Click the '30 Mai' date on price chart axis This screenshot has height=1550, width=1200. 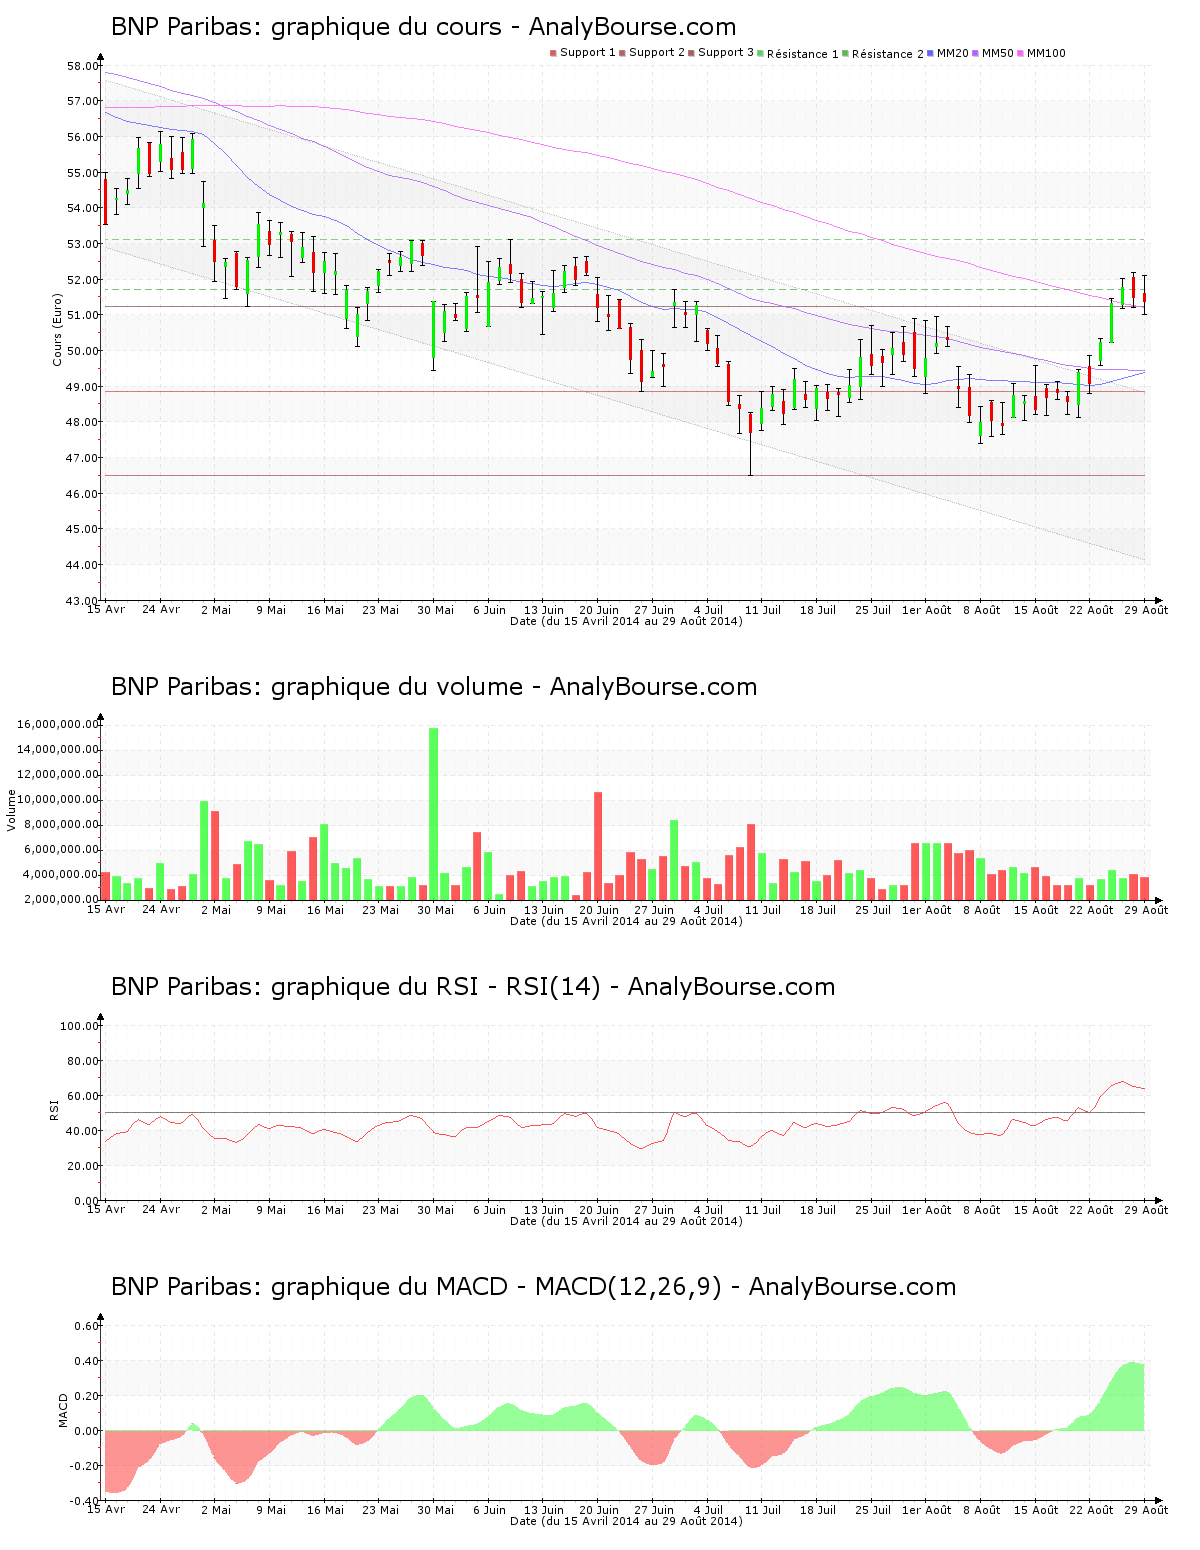tap(435, 610)
